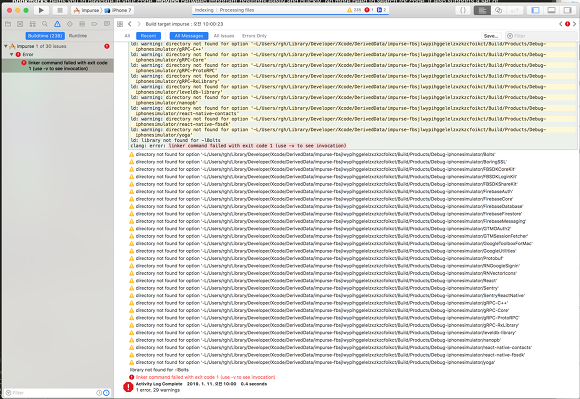
Task: Select the warning row ending in RNVectorIcons'
Action: pos(323,273)
